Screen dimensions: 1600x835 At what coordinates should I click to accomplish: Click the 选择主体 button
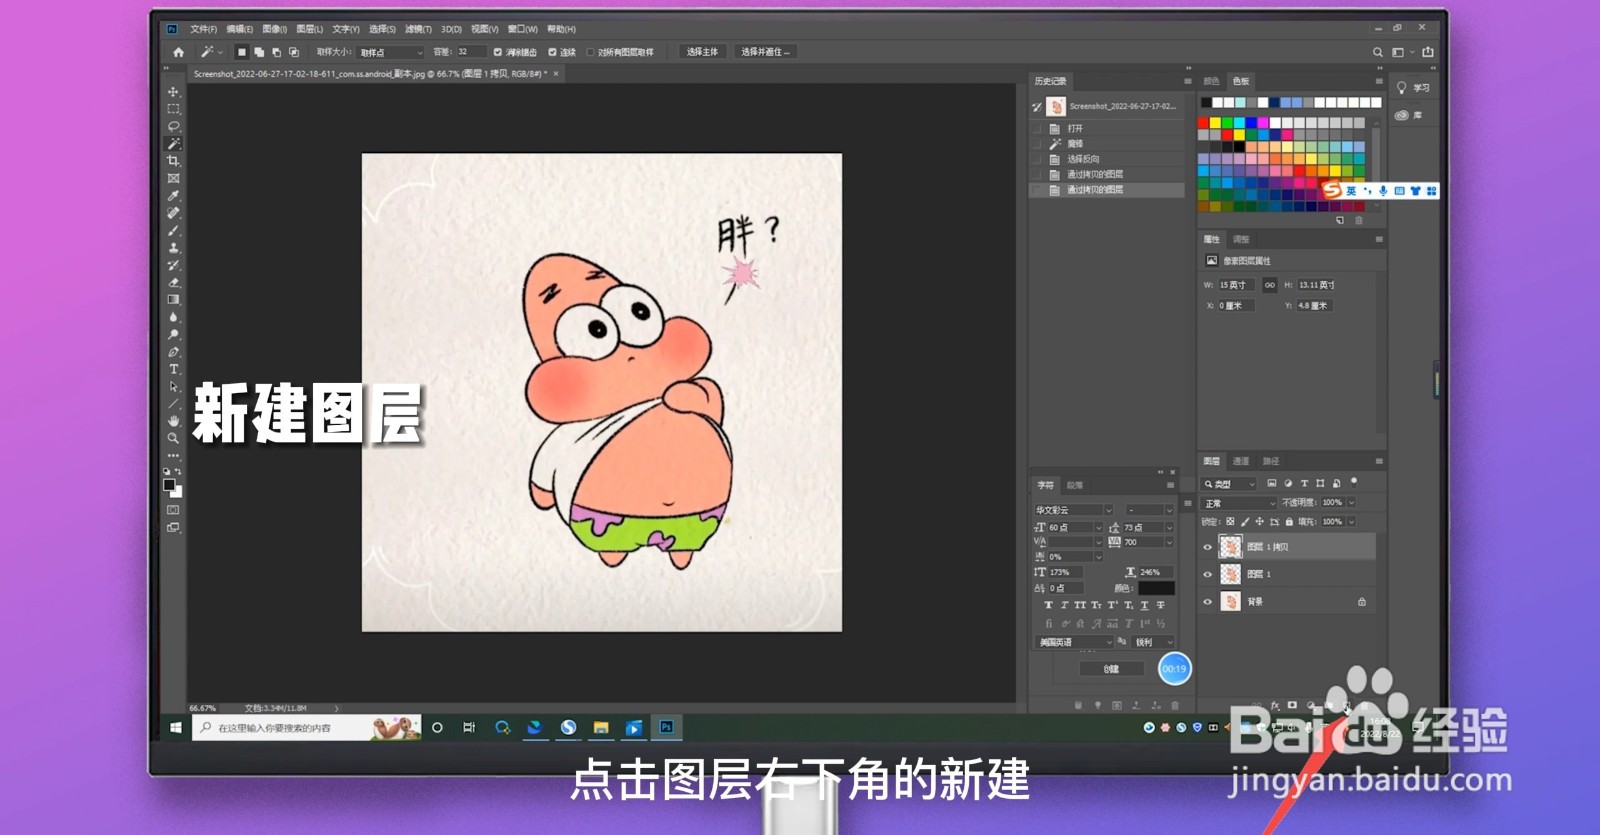pyautogui.click(x=702, y=52)
